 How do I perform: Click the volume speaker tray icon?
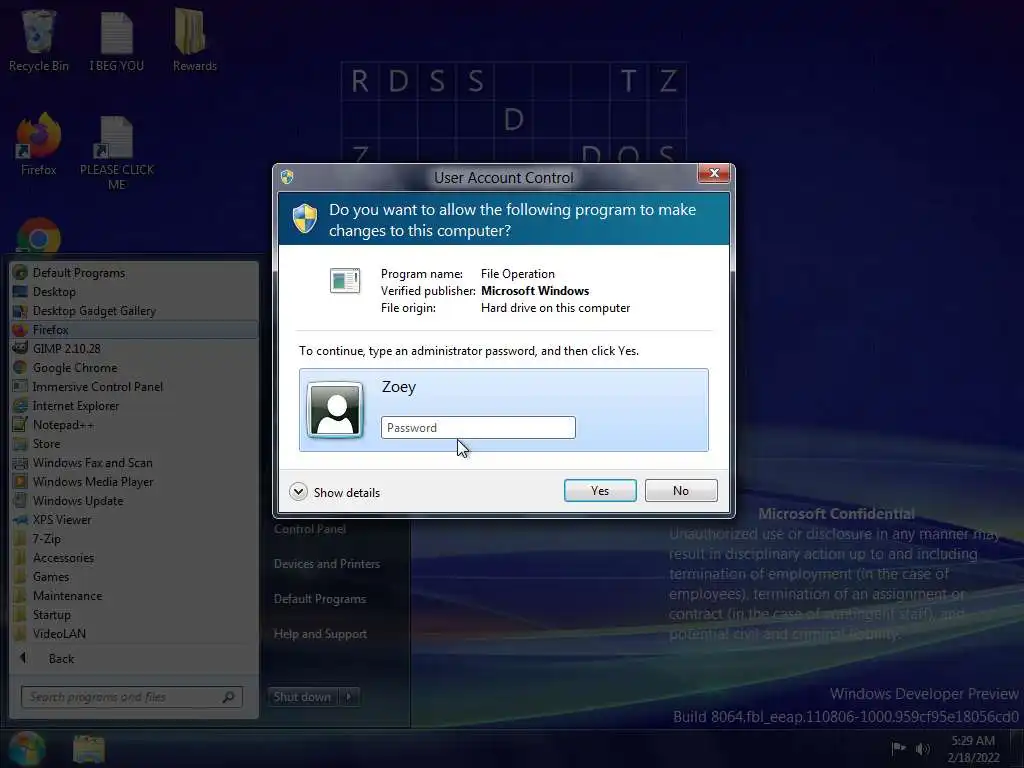tap(922, 749)
